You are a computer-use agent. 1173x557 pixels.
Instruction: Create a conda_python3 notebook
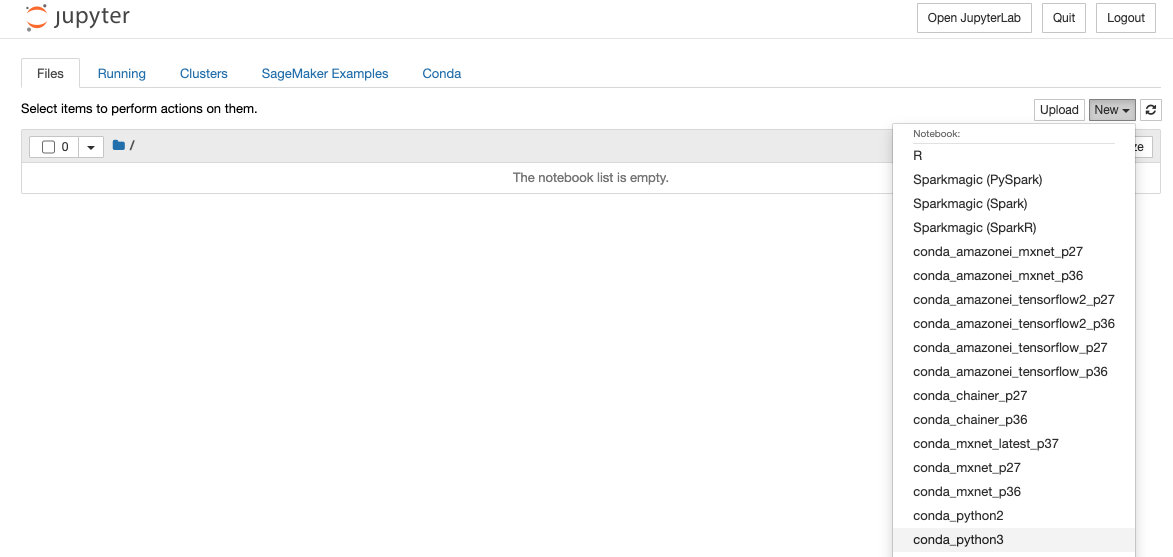pyautogui.click(x=1014, y=539)
